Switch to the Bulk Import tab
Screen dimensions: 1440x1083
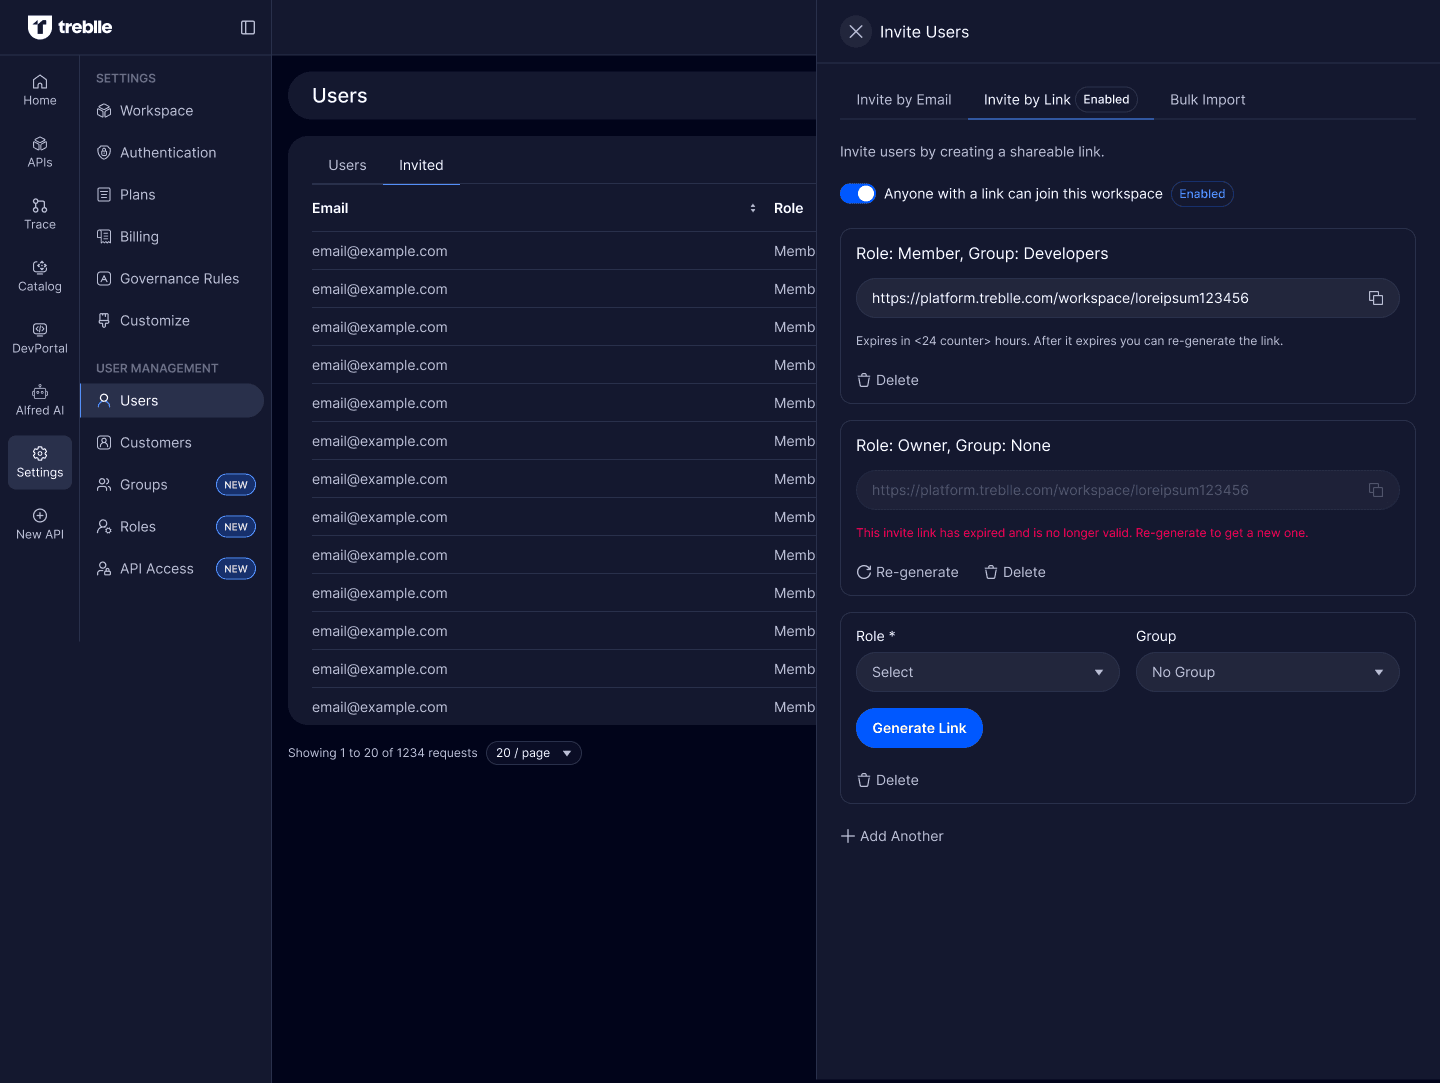[1207, 100]
